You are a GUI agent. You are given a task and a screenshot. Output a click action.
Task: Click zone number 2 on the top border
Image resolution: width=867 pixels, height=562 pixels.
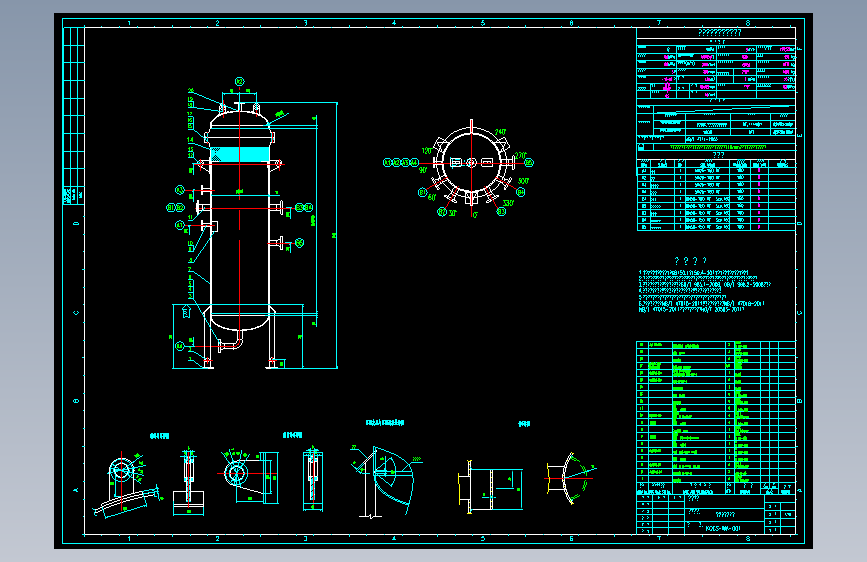(x=217, y=23)
